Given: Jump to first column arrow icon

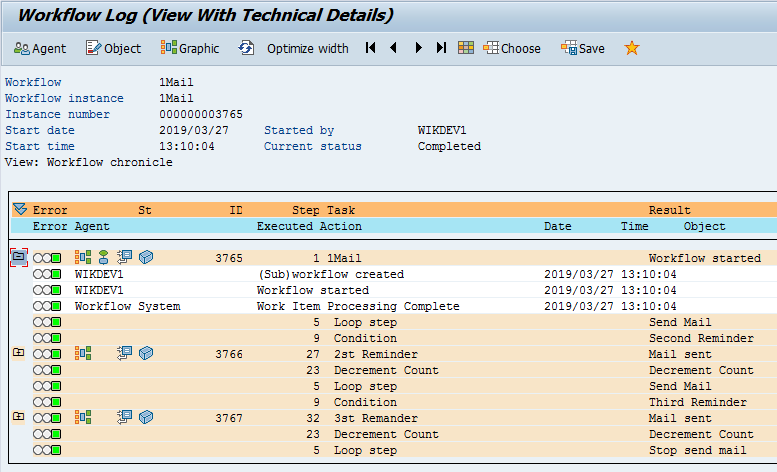Looking at the screenshot, I should pyautogui.click(x=370, y=48).
